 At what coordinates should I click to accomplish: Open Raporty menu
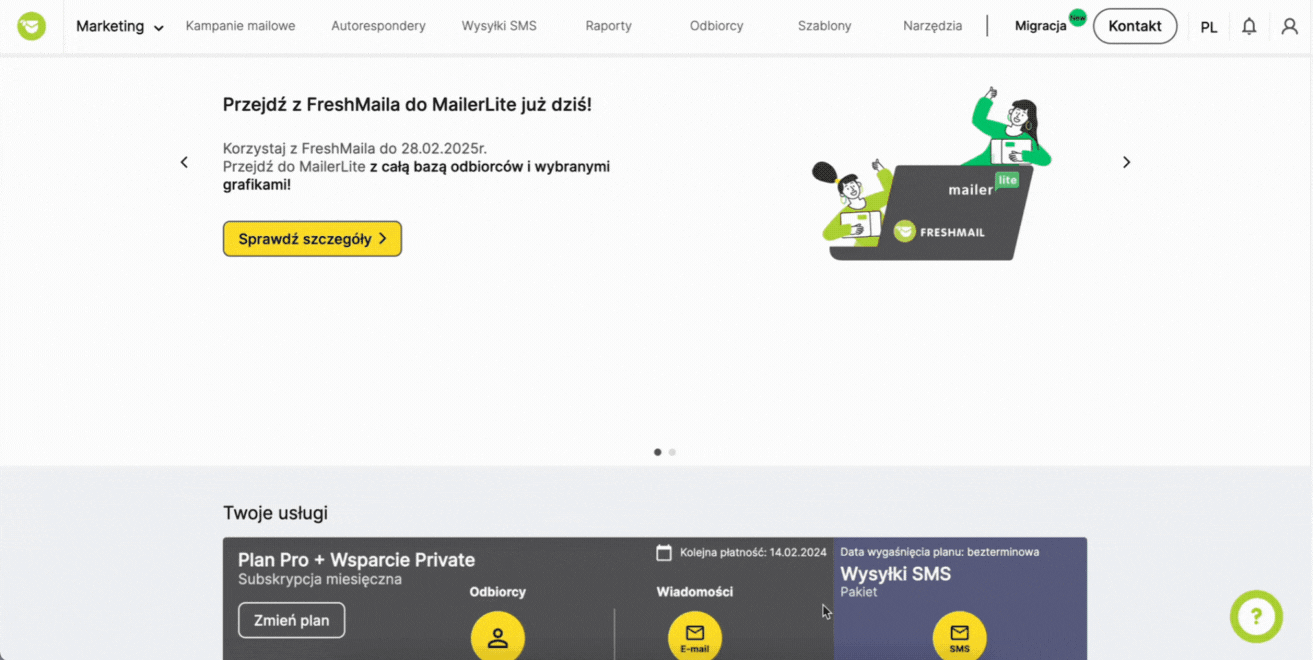coord(609,26)
